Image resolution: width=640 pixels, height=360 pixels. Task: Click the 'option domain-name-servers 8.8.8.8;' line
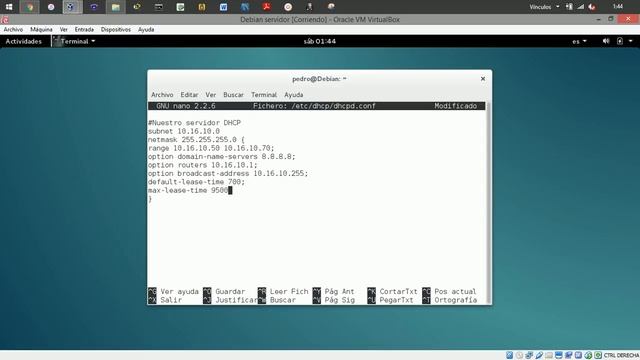221,157
